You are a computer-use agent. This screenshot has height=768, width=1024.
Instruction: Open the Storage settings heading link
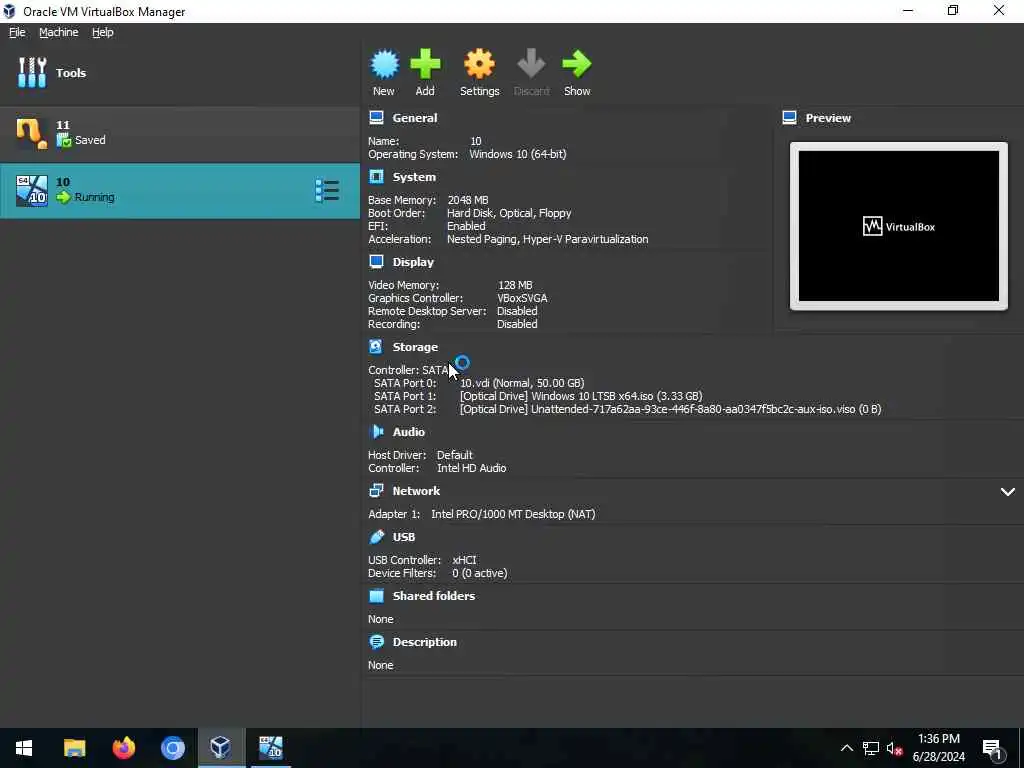[415, 347]
